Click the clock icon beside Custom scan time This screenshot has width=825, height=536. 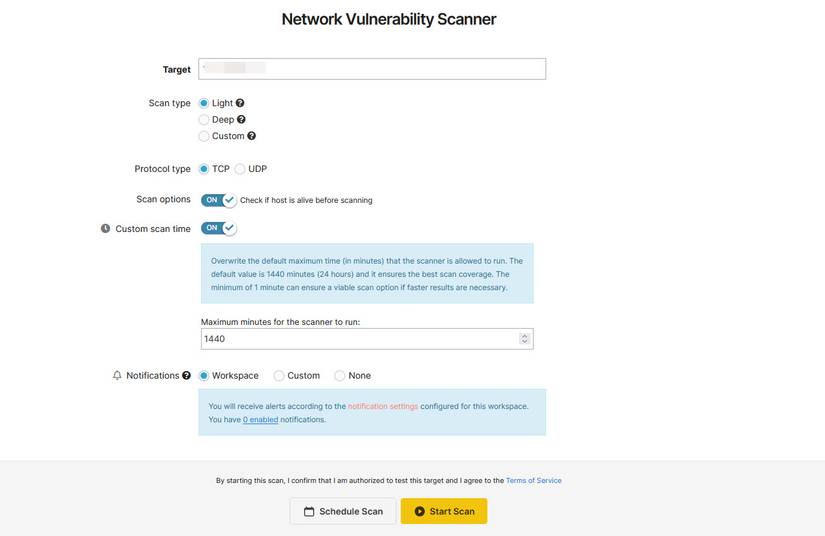point(106,229)
